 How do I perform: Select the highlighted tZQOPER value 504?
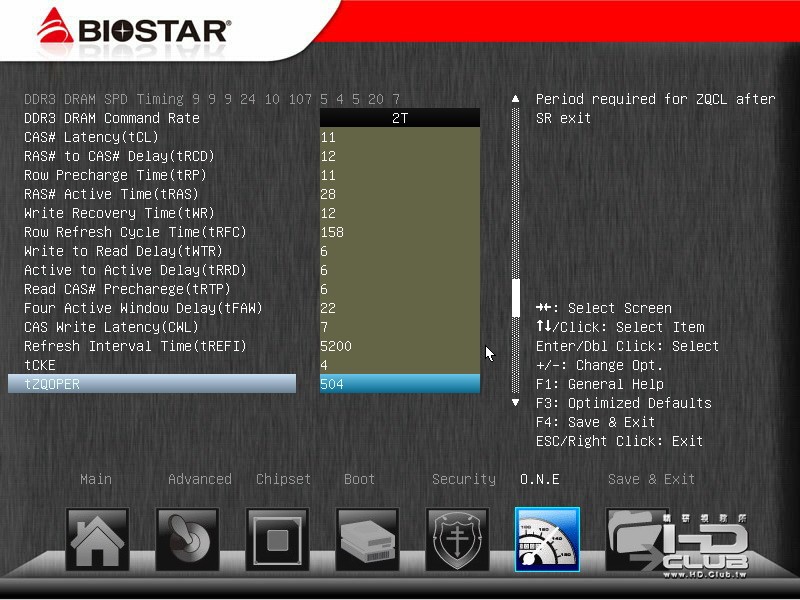click(400, 384)
